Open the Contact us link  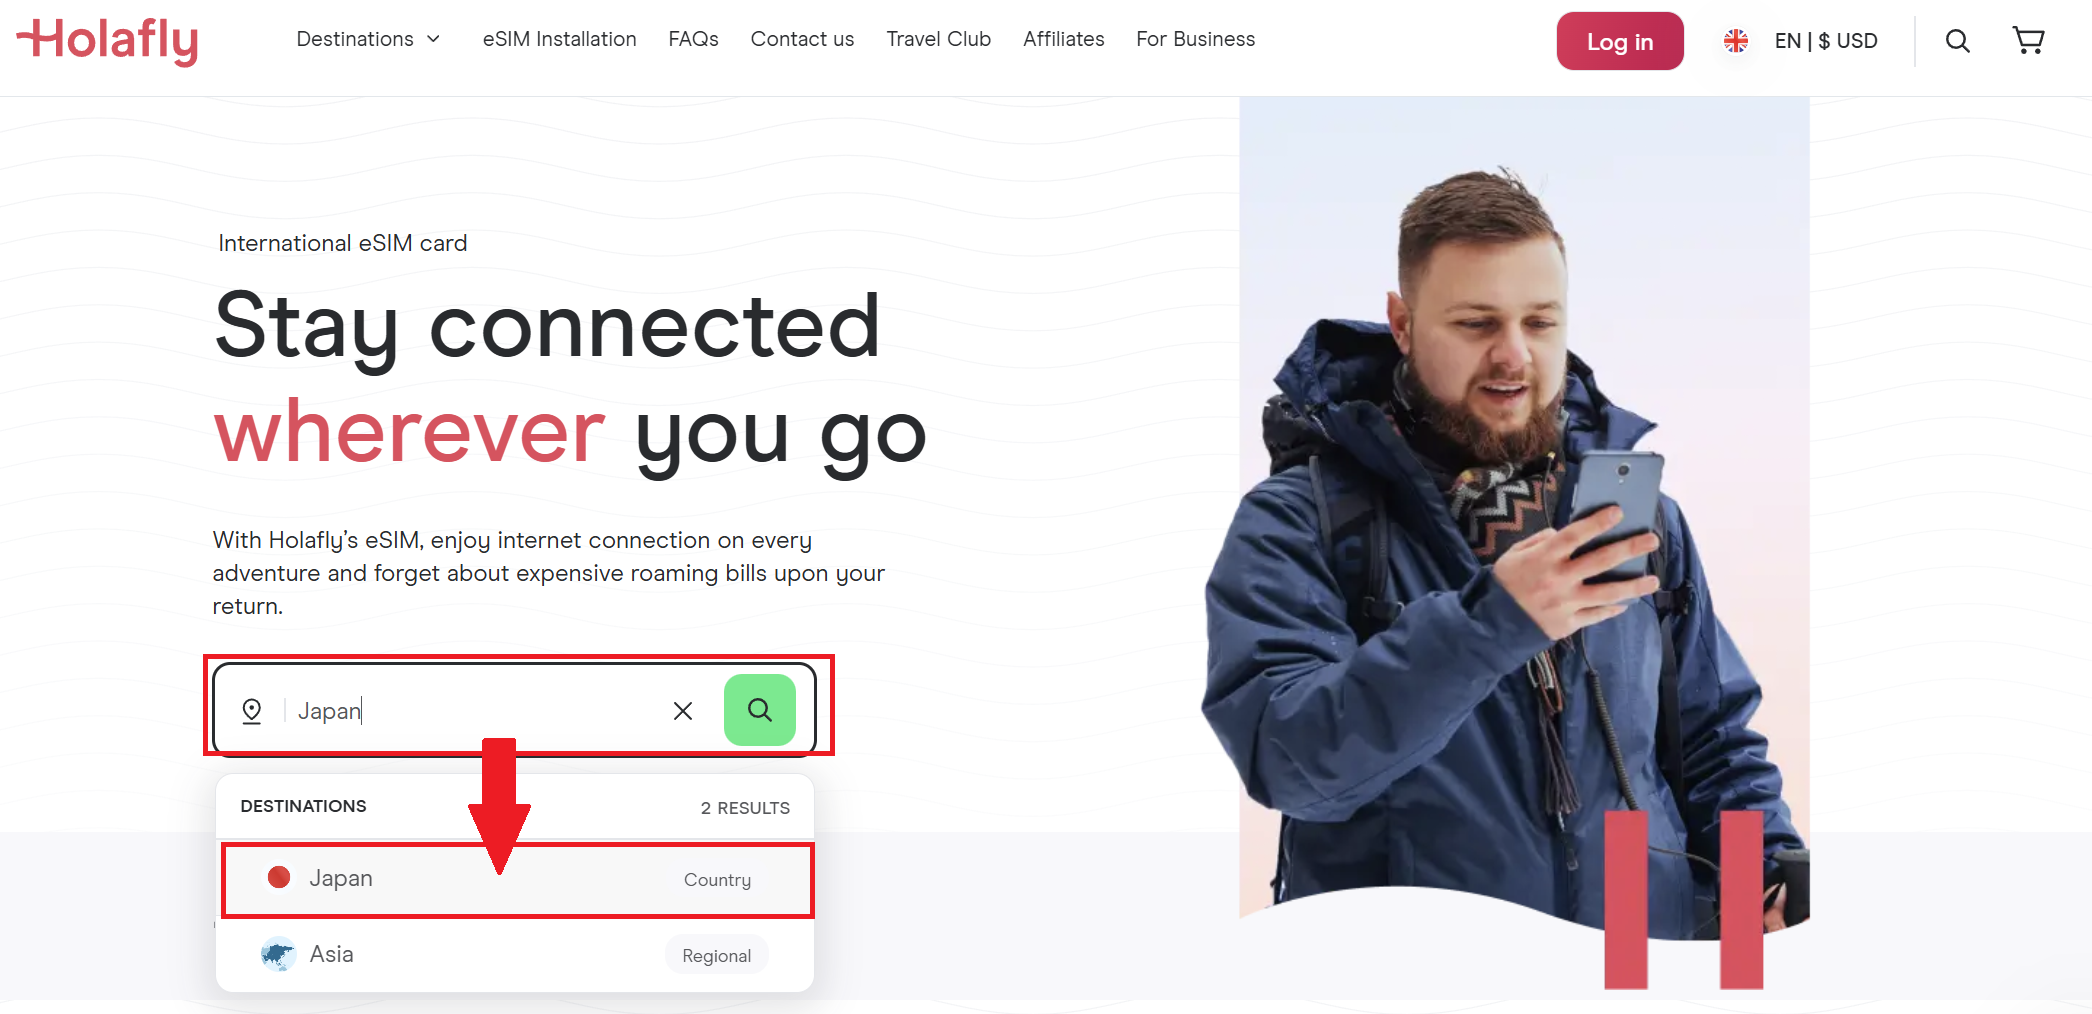point(802,39)
